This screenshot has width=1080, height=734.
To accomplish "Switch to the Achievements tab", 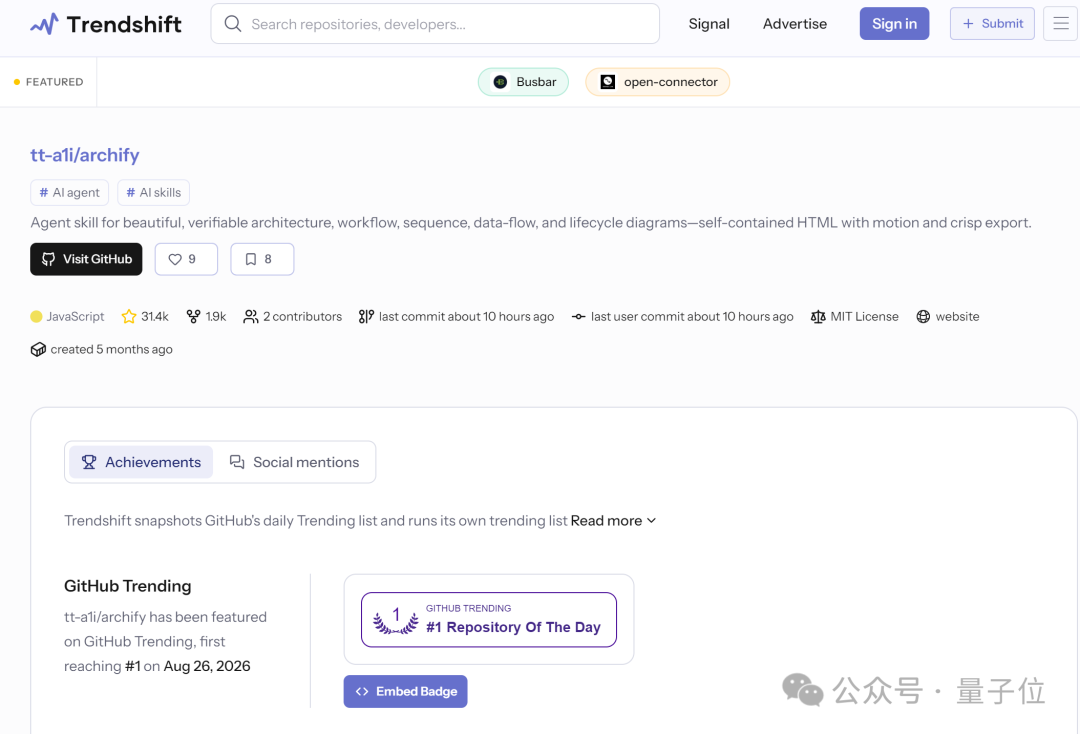I will coord(141,462).
